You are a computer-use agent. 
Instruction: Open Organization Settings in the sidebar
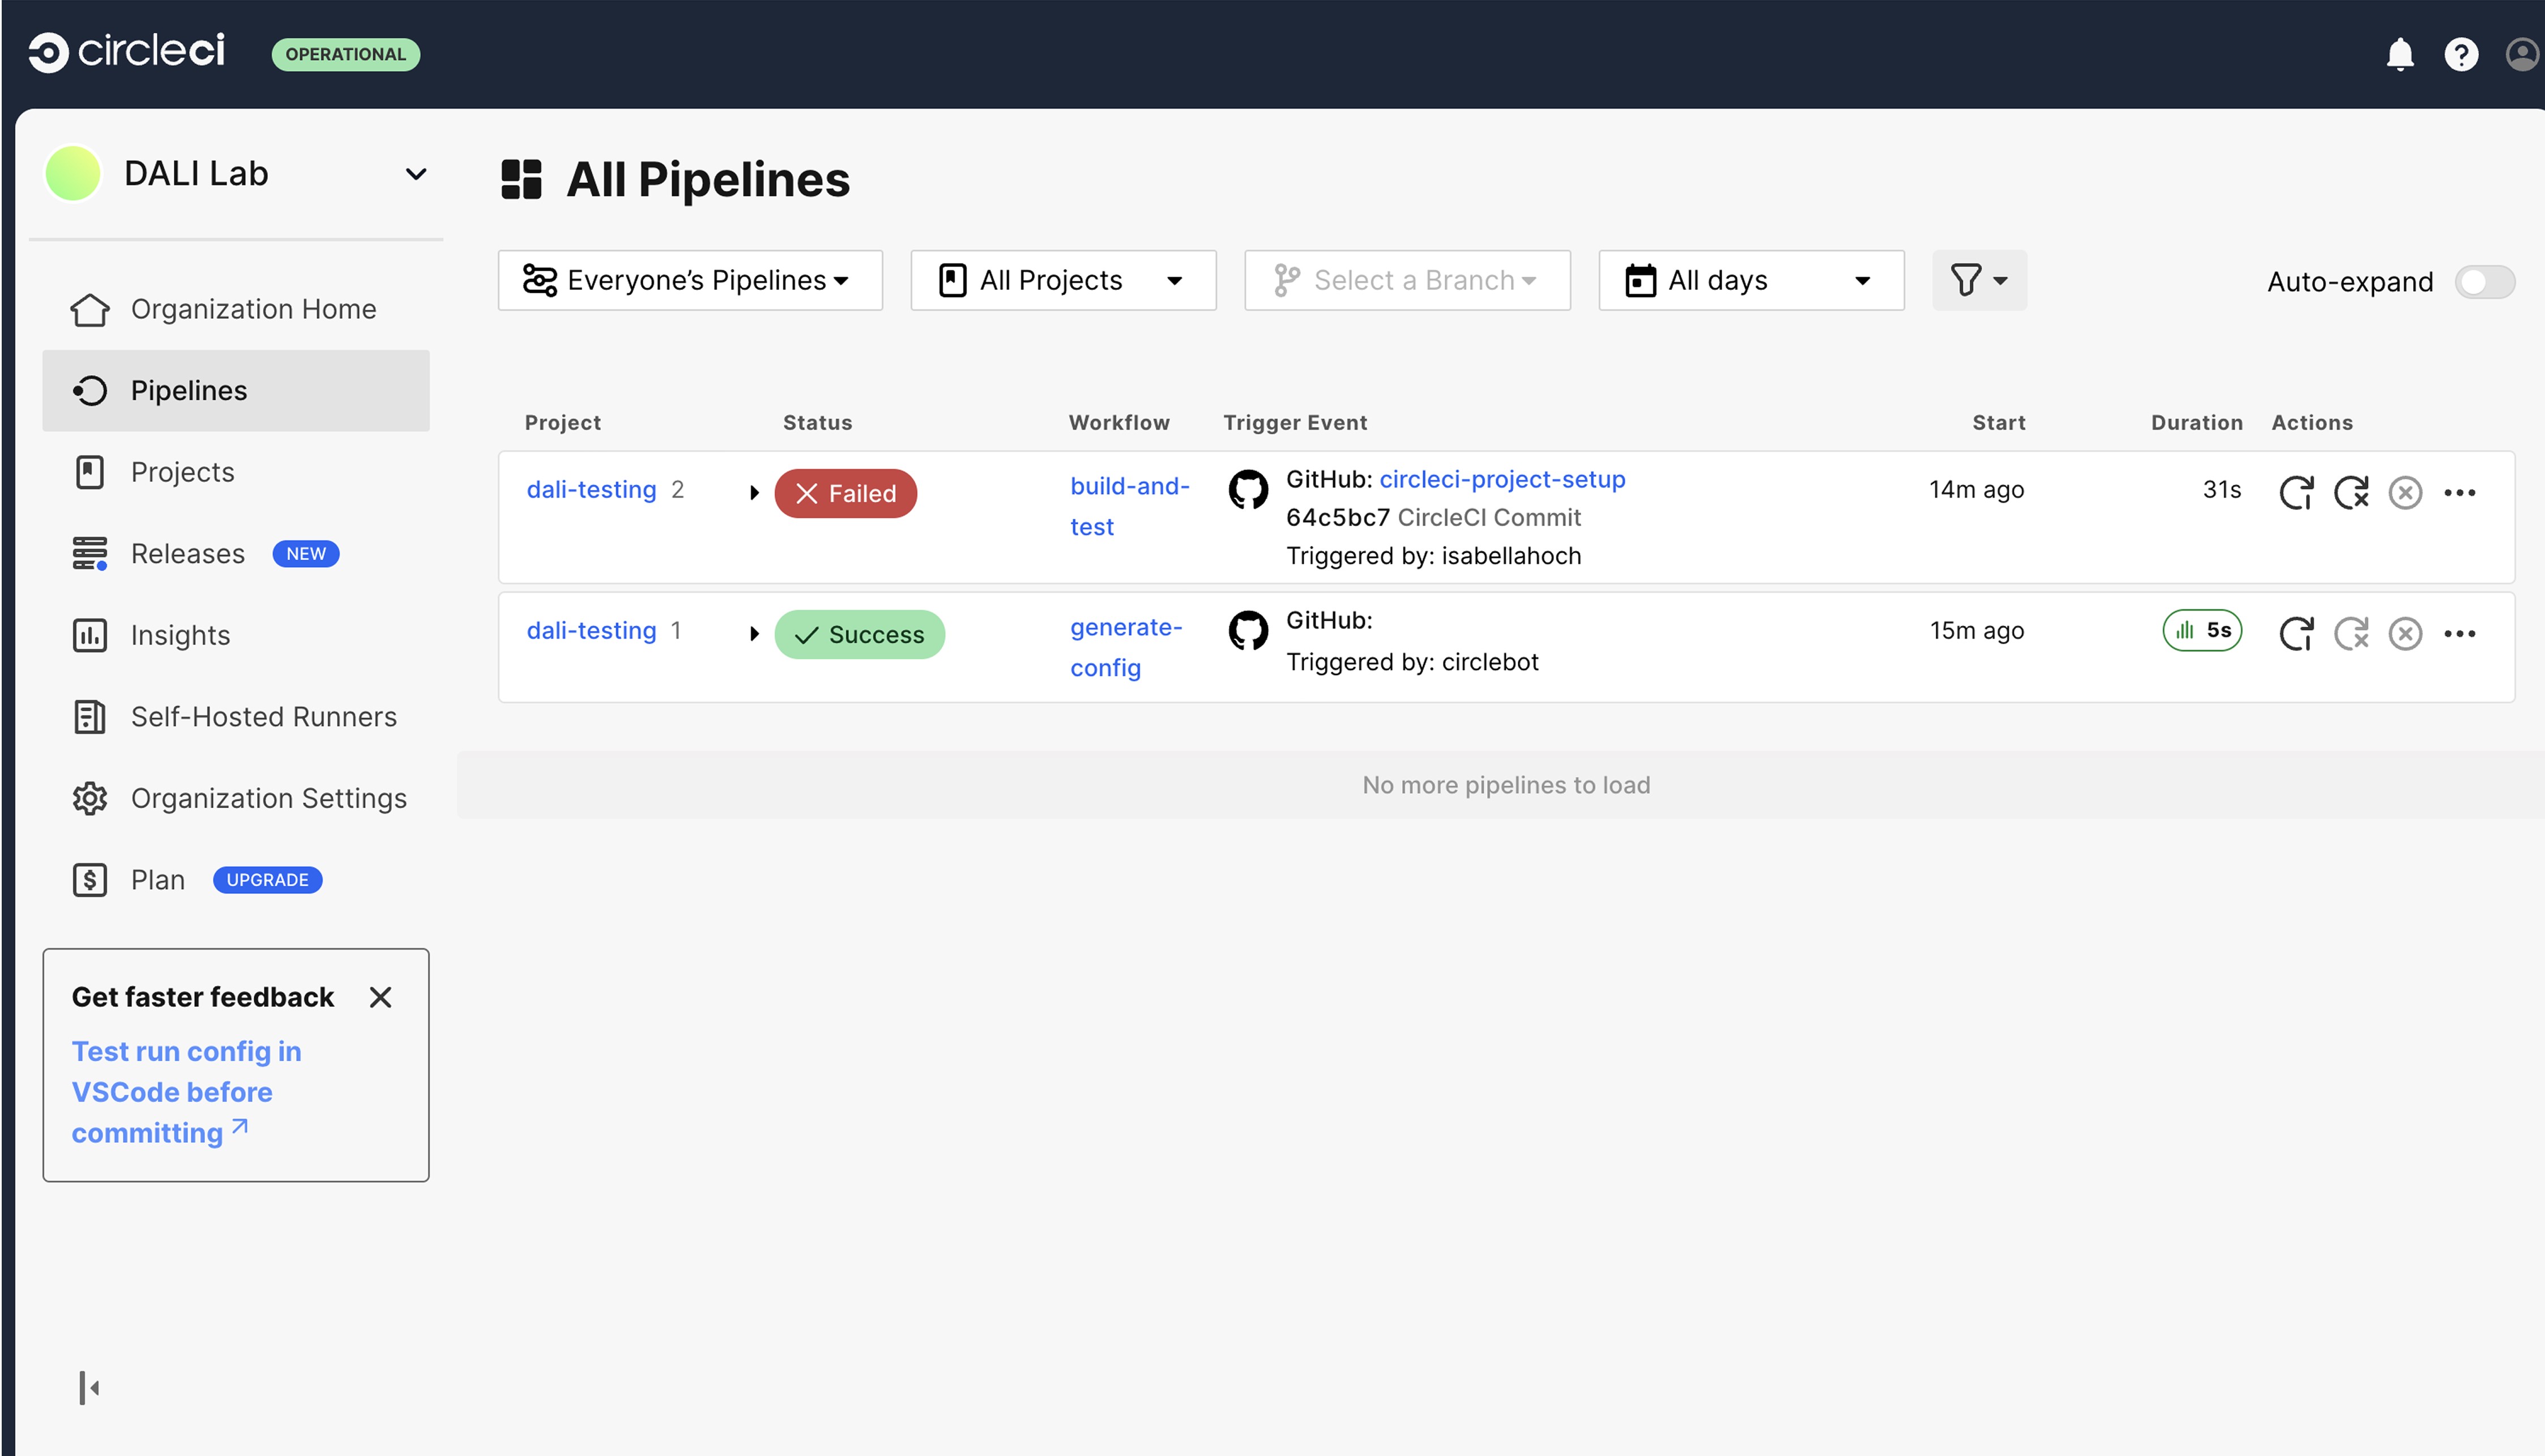(268, 798)
